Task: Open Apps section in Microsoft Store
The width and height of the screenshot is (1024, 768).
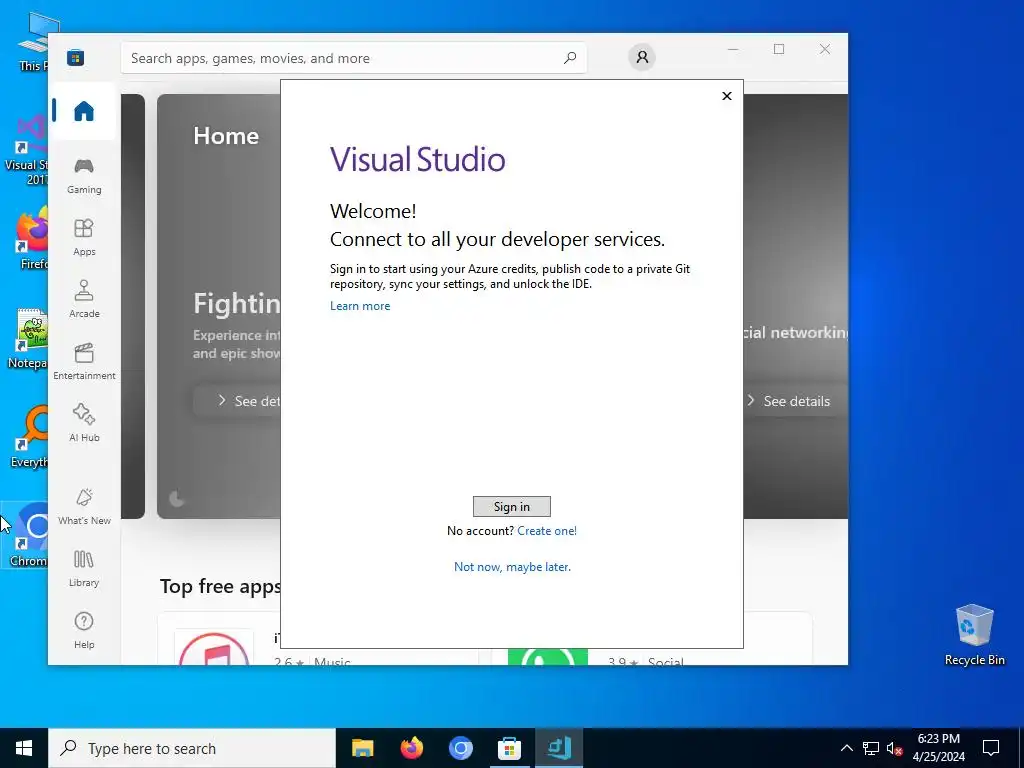Action: (84, 238)
